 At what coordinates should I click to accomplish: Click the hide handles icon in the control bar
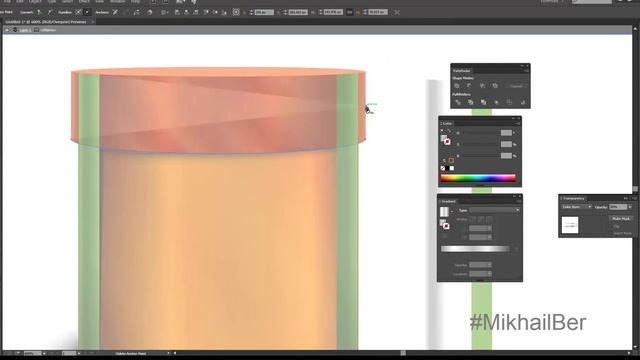[x=87, y=12]
